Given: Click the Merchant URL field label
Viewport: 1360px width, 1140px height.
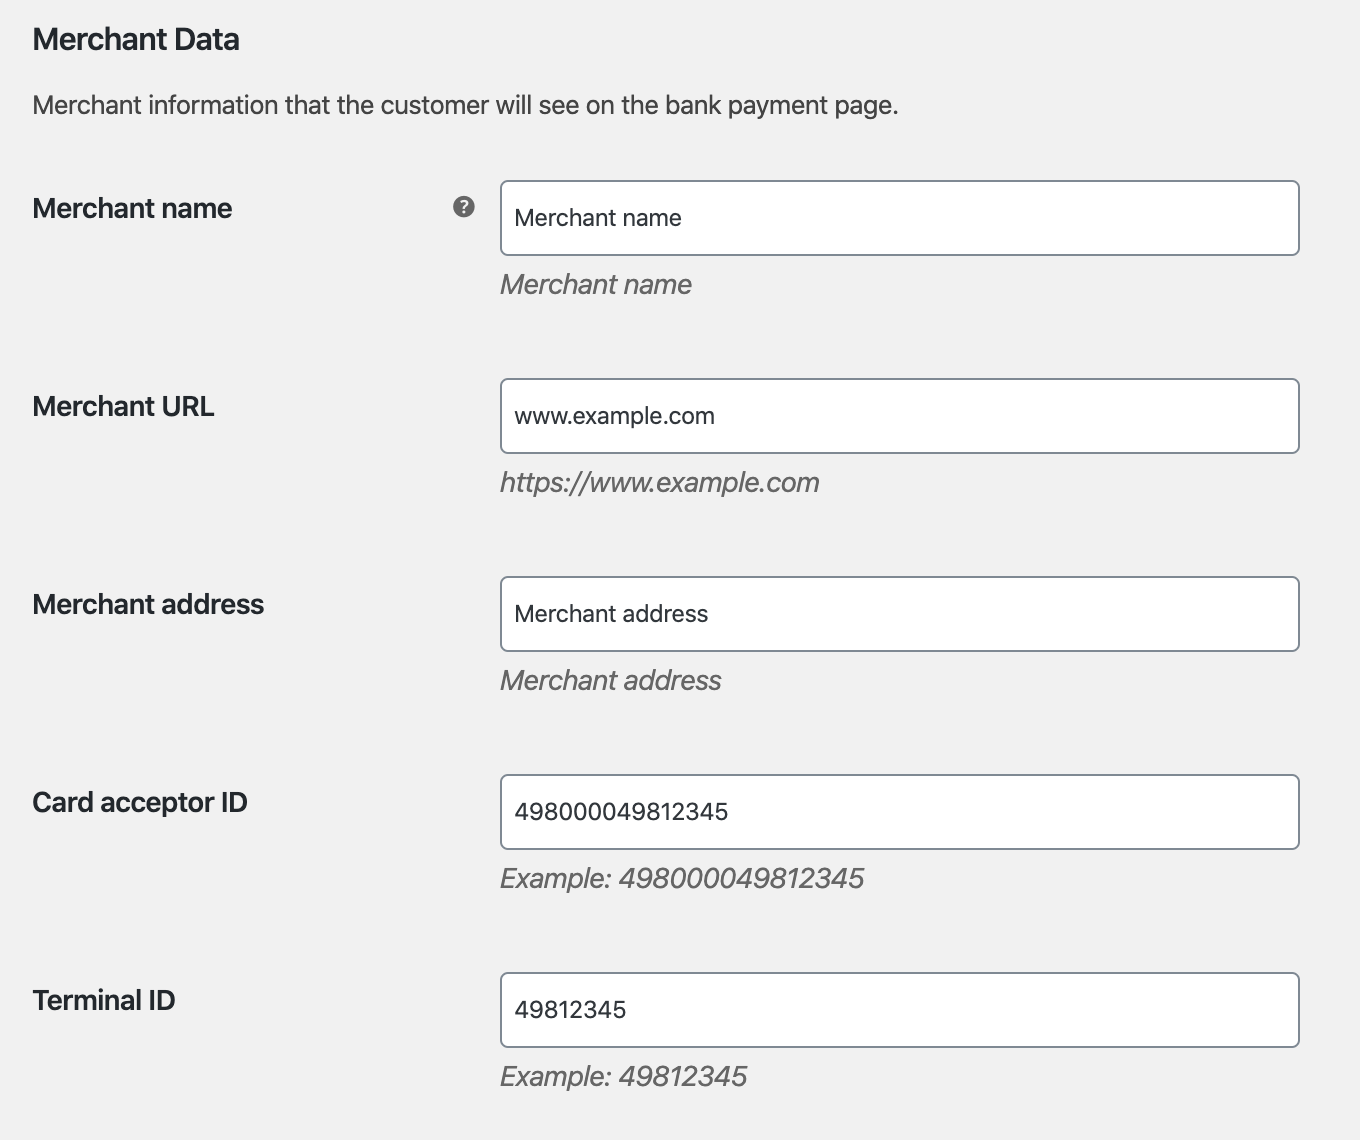Looking at the screenshot, I should [123, 406].
